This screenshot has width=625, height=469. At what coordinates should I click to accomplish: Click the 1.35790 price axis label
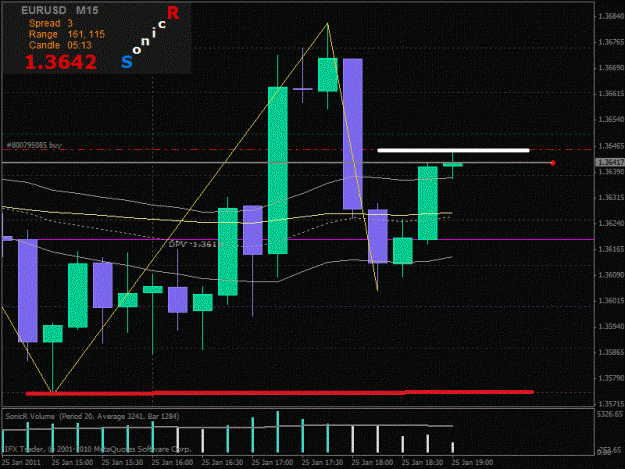point(611,378)
